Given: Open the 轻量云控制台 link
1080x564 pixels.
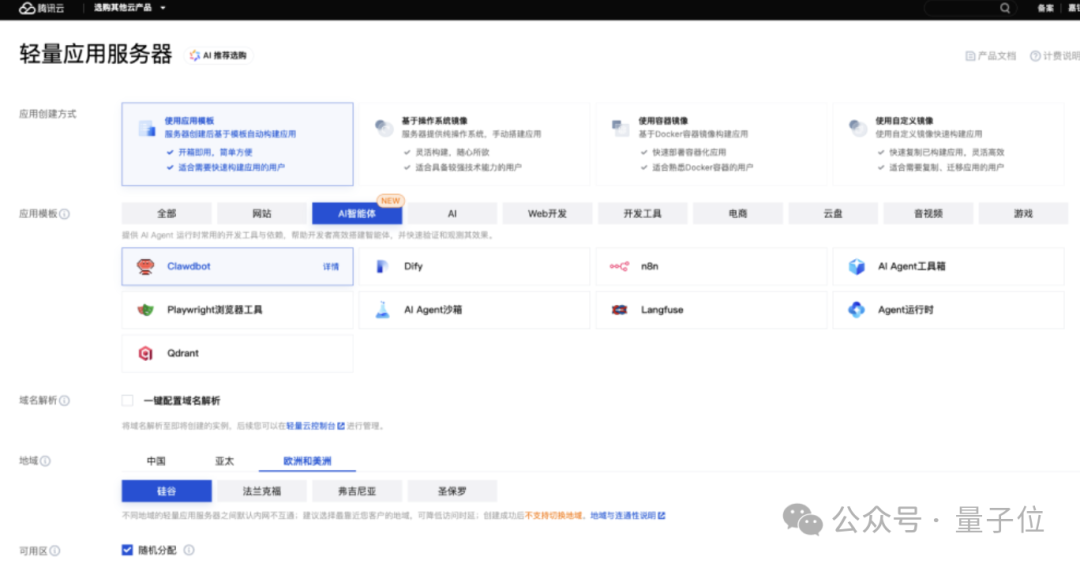Looking at the screenshot, I should point(315,426).
